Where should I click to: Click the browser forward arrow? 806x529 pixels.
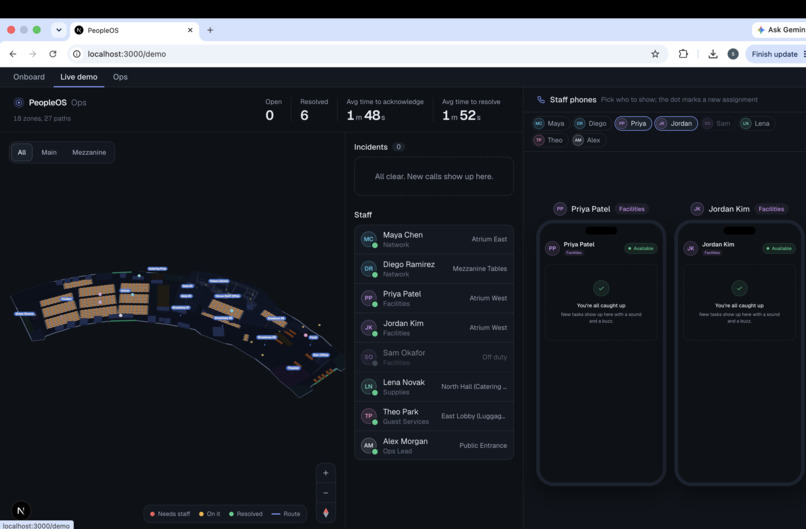coord(33,54)
